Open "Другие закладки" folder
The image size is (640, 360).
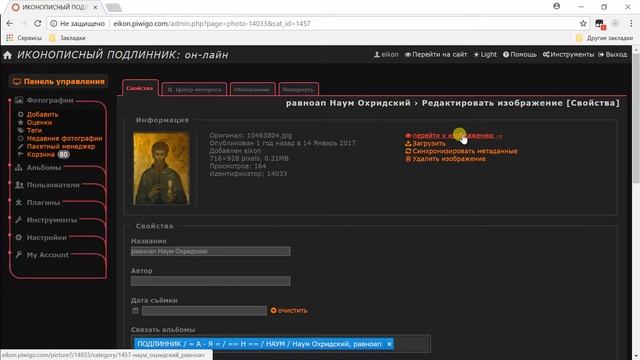tap(604, 38)
